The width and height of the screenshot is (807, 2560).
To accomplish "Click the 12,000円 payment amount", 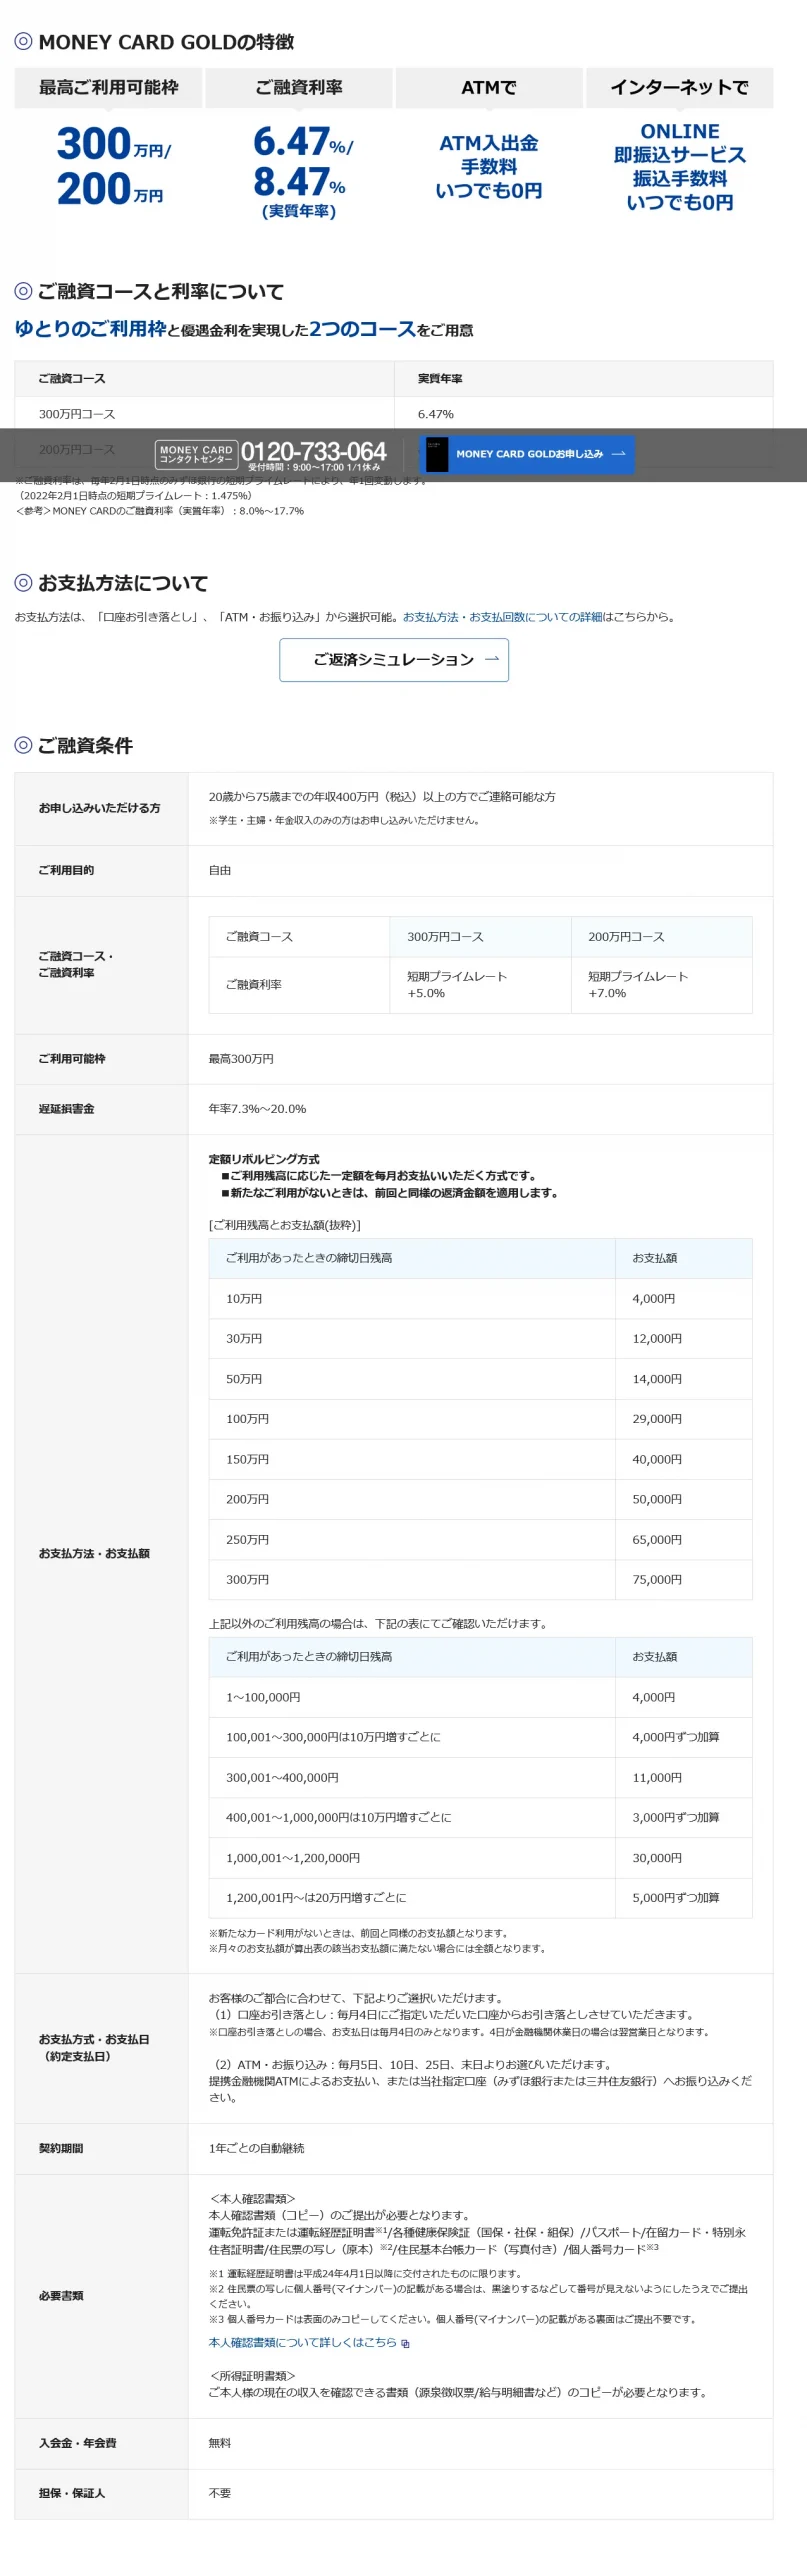I will click(657, 1338).
